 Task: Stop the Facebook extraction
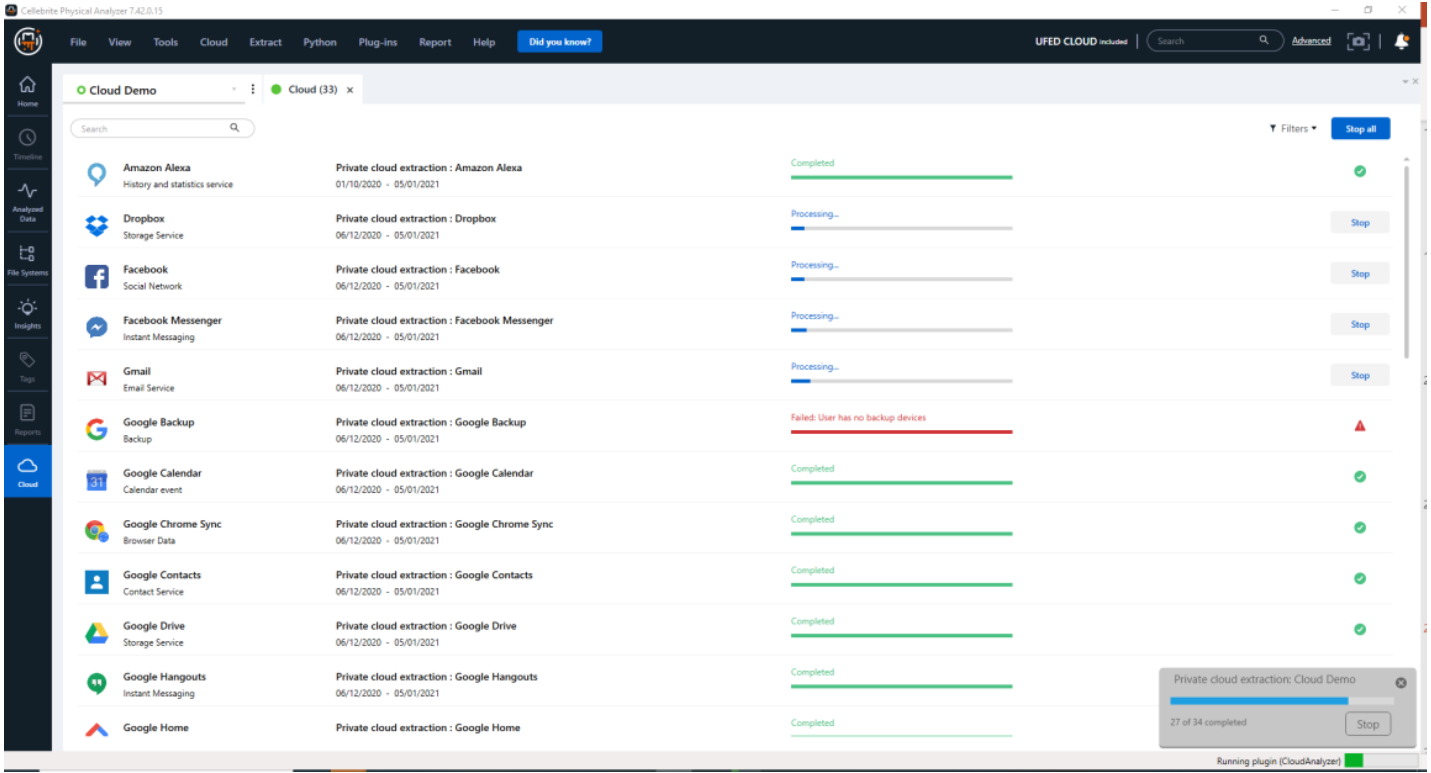(1360, 273)
